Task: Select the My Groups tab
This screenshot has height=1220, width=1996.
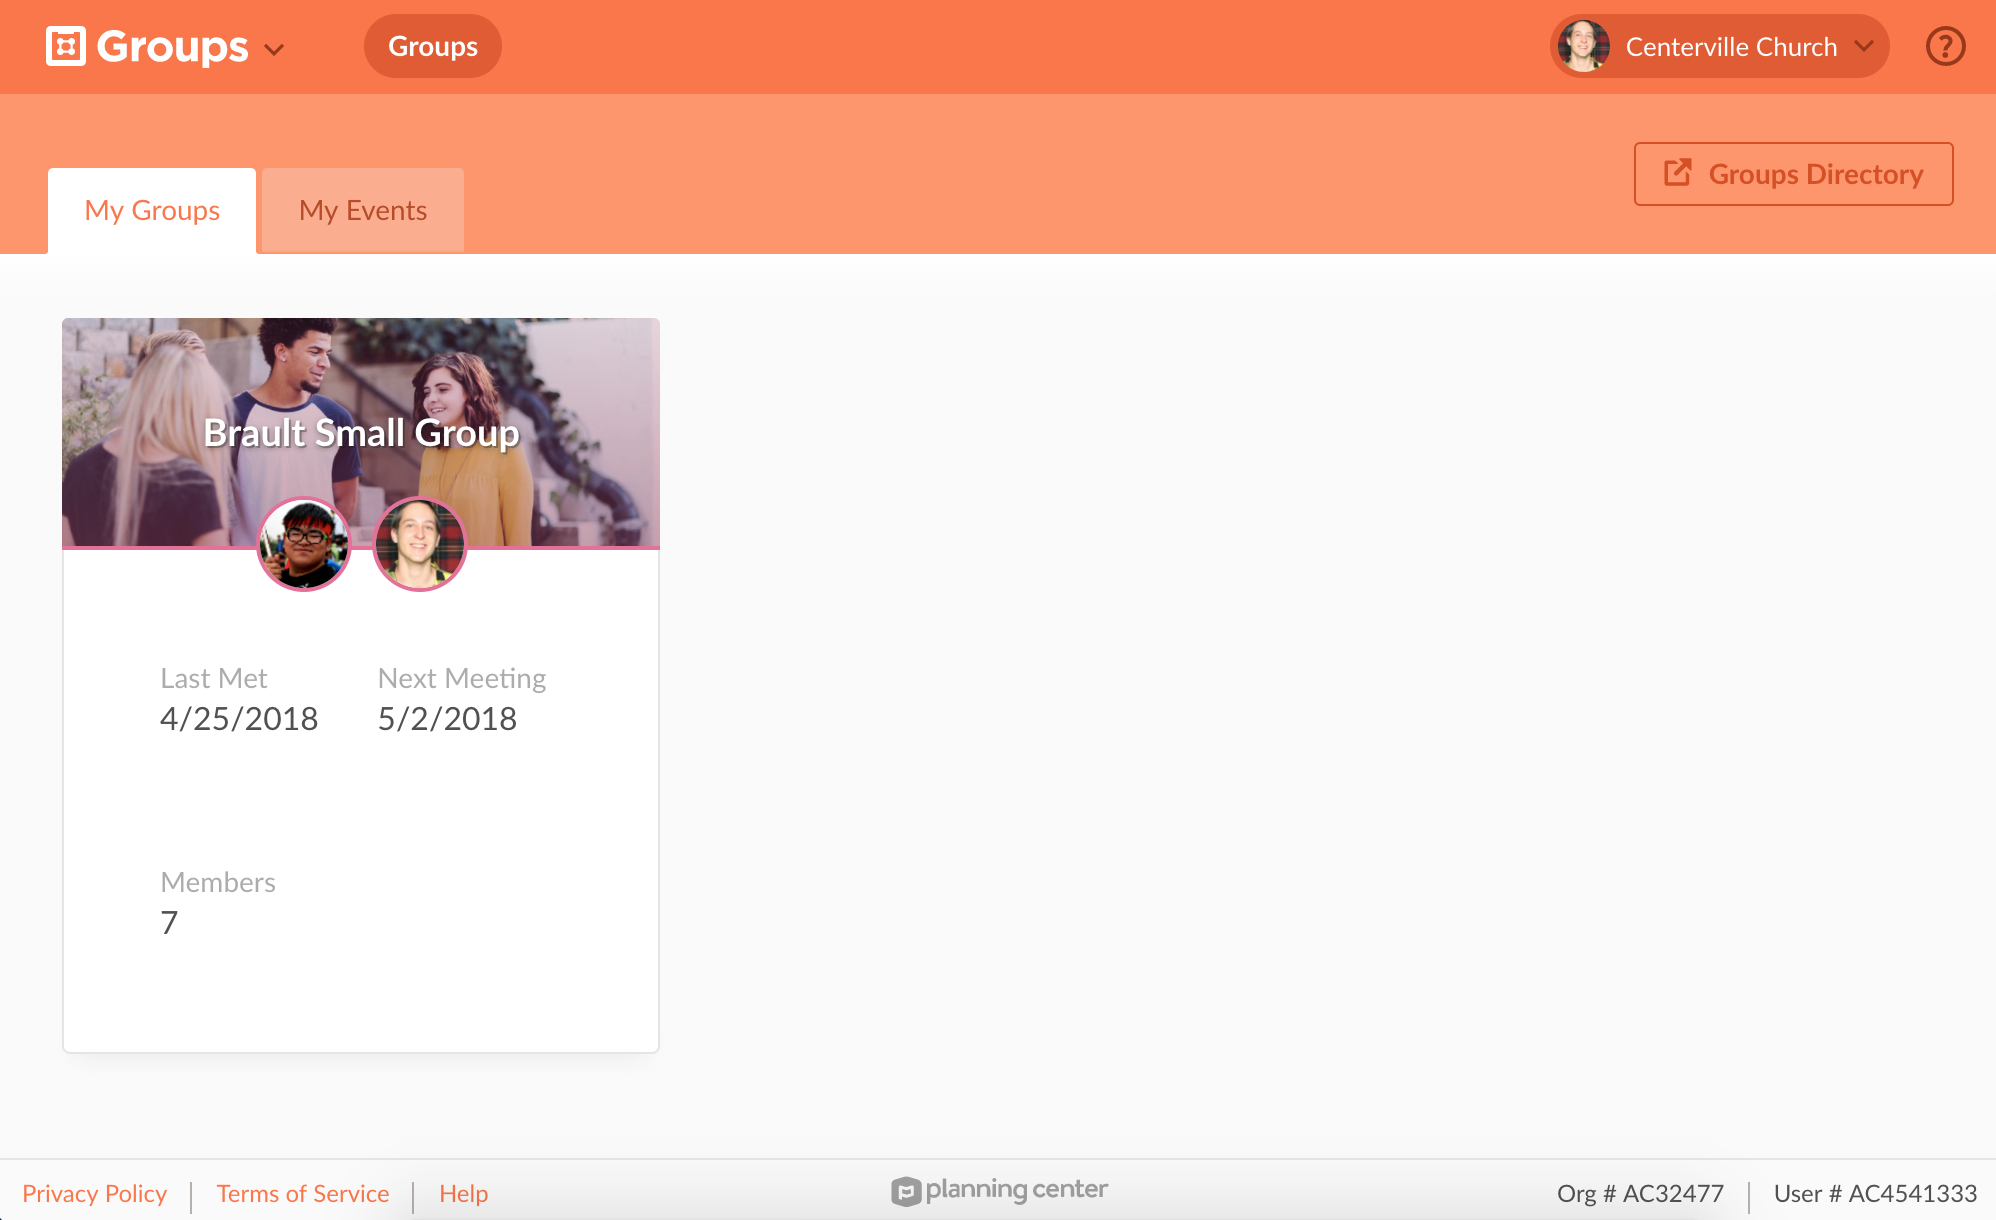Action: point(151,209)
